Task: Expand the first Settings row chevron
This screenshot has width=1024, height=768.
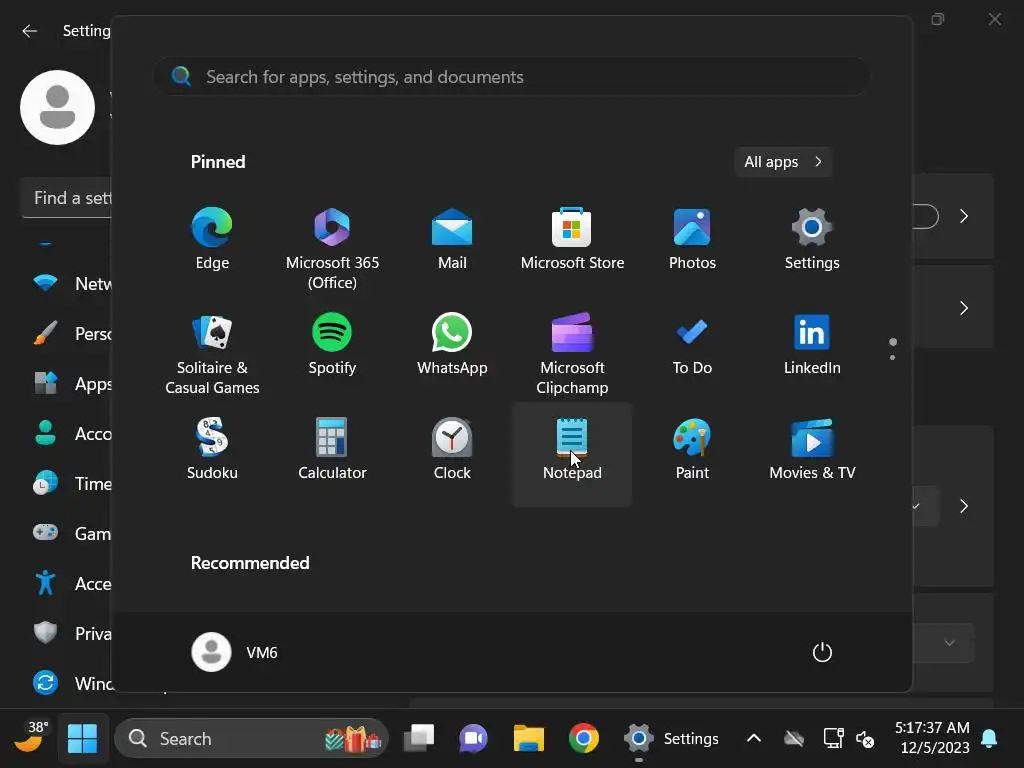Action: tap(964, 216)
